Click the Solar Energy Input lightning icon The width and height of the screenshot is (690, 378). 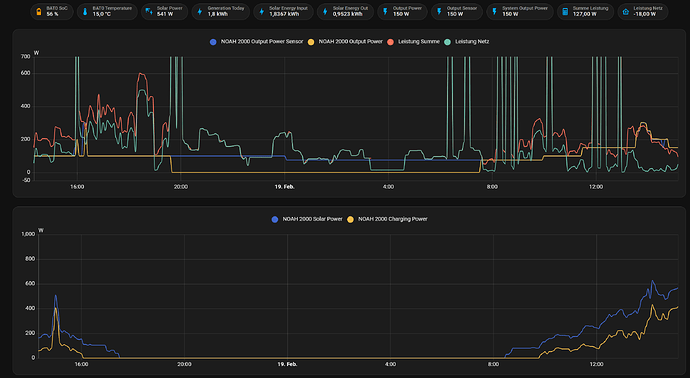[261, 11]
